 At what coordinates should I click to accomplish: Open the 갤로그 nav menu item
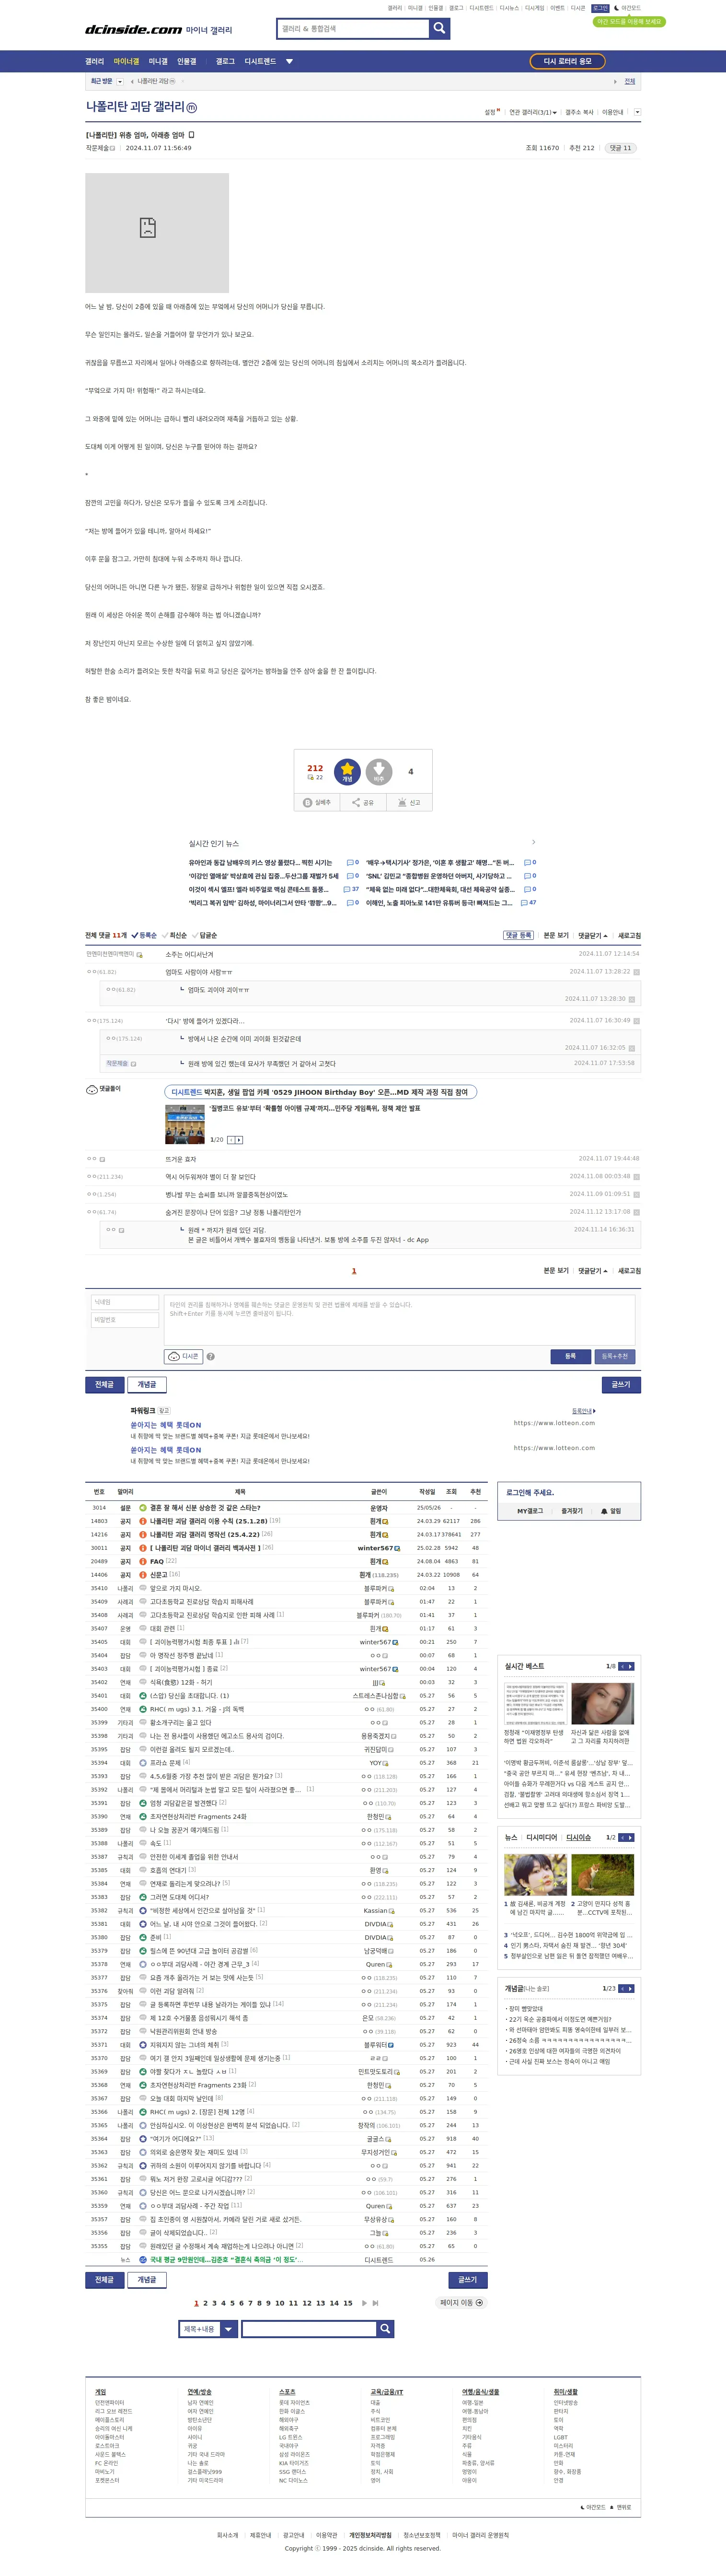click(x=225, y=61)
